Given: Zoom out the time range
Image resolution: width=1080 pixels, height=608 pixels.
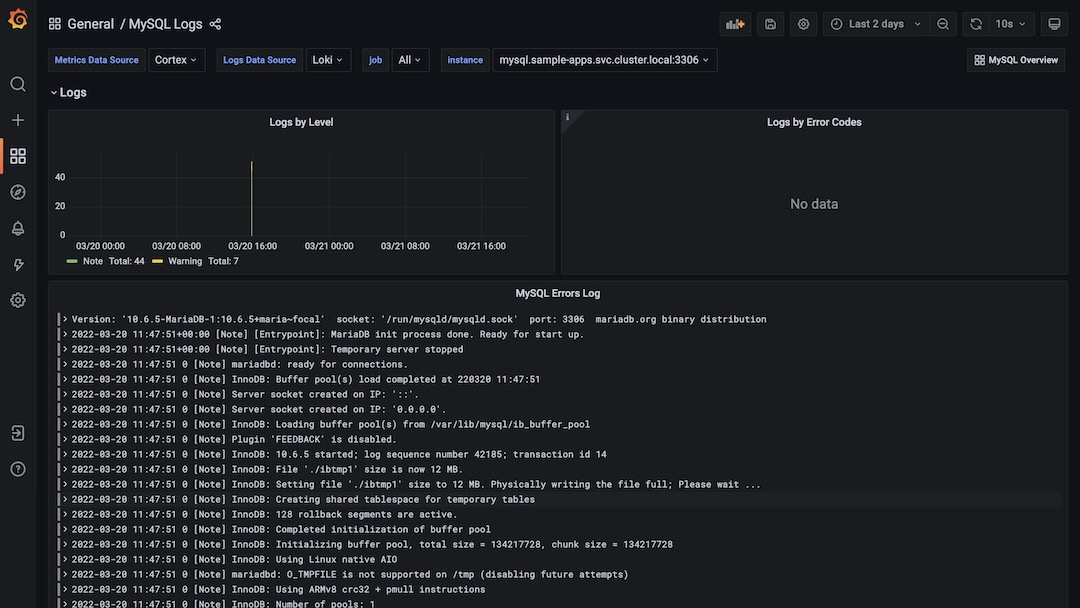Looking at the screenshot, I should point(943,24).
